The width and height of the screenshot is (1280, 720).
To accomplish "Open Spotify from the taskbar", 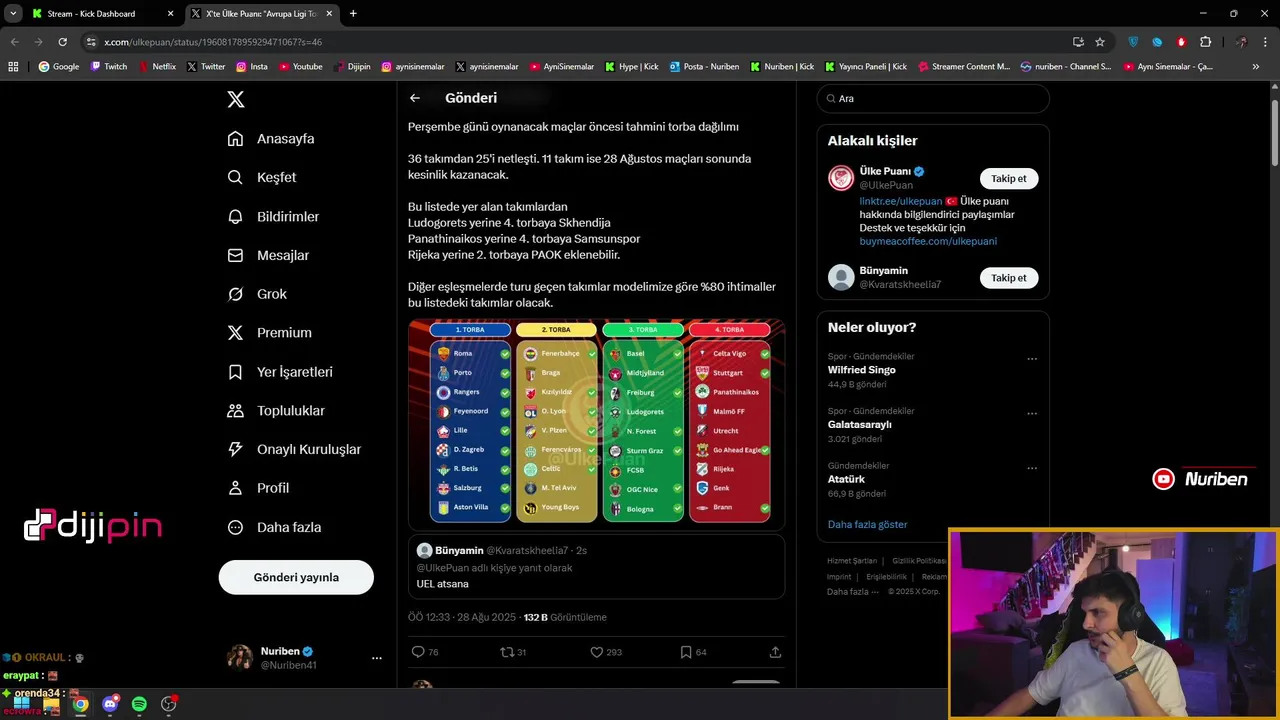I will [139, 704].
